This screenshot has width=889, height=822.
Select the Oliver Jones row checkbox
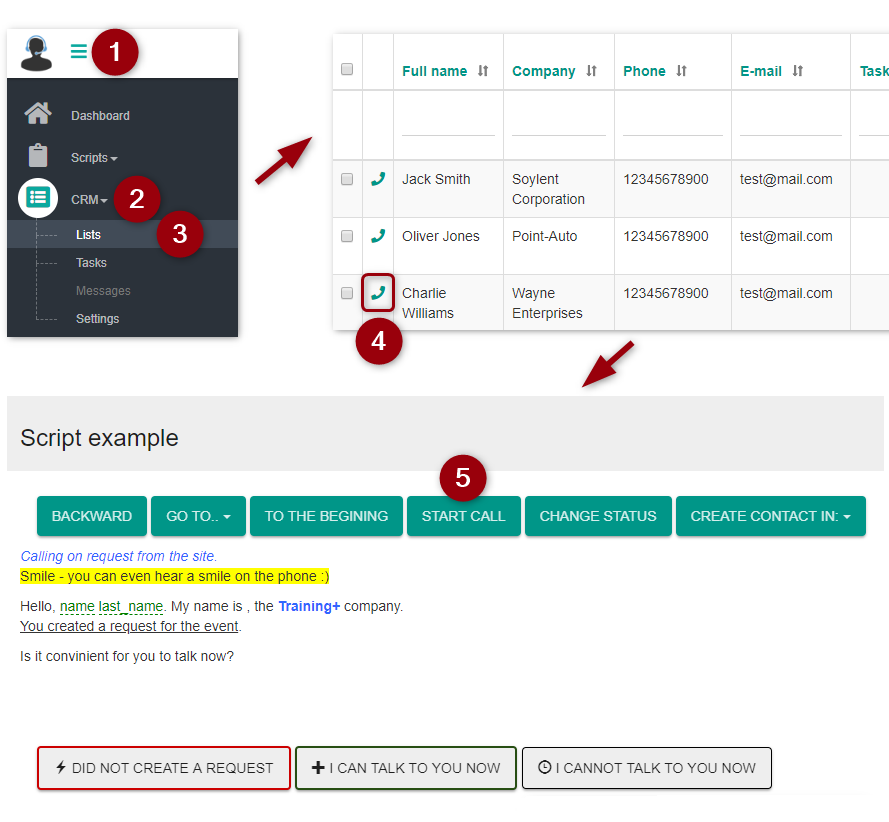click(347, 236)
